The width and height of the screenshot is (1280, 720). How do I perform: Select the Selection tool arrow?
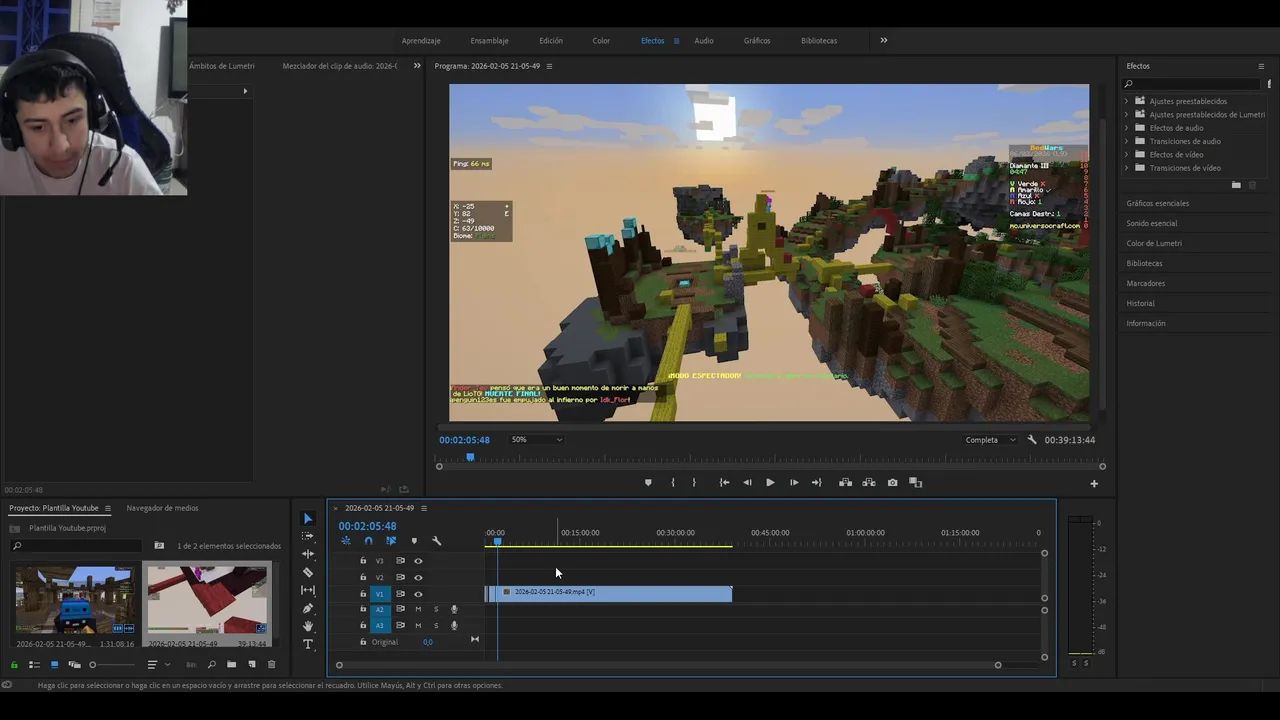[308, 518]
